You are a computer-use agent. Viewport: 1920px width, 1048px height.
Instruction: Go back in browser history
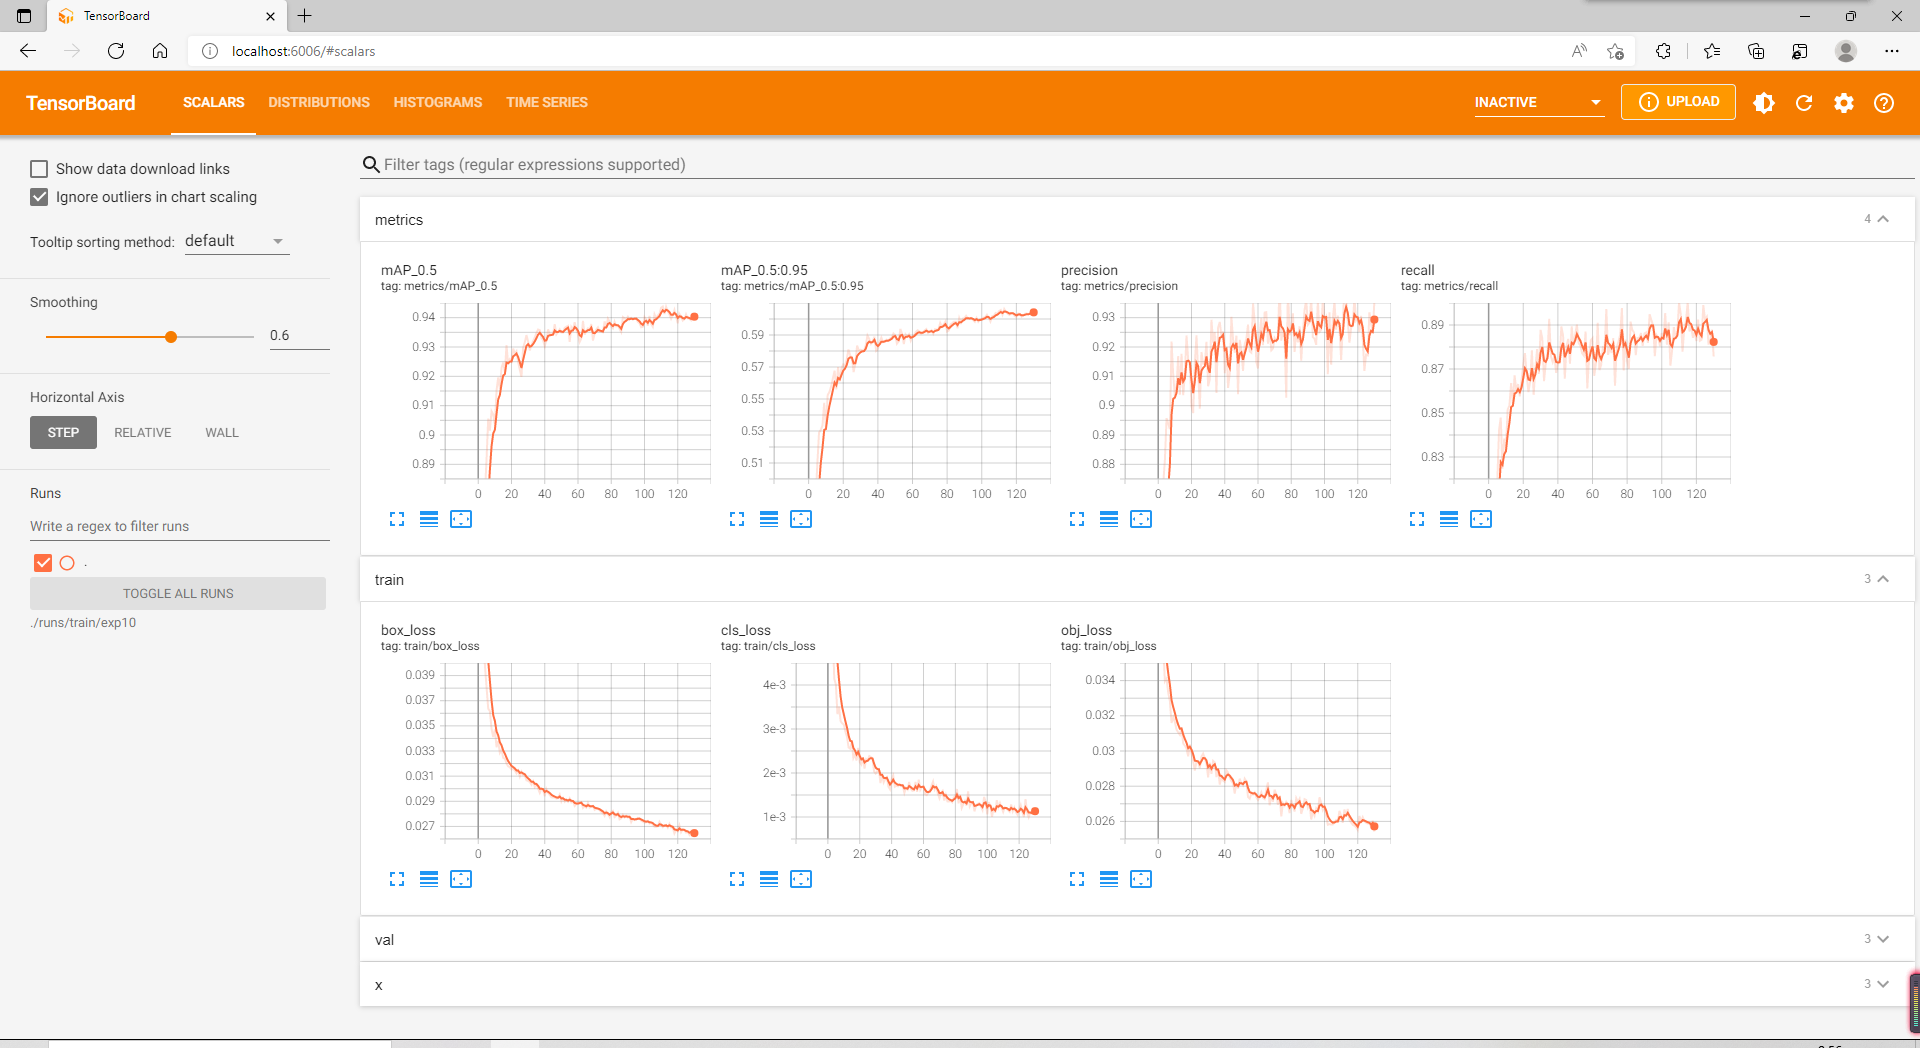pyautogui.click(x=28, y=51)
